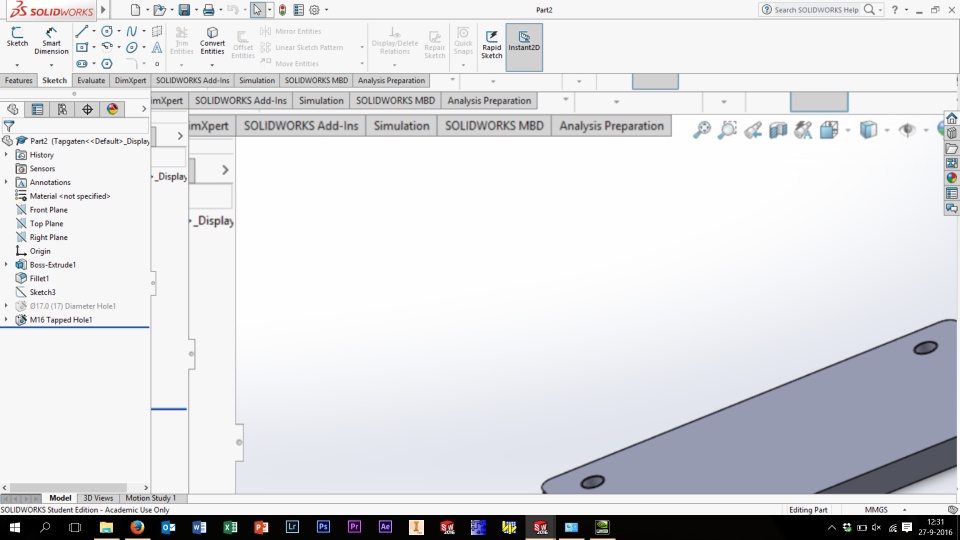Expand the Boss-Extrude1 feature node
The height and width of the screenshot is (540, 960).
click(x=6, y=264)
